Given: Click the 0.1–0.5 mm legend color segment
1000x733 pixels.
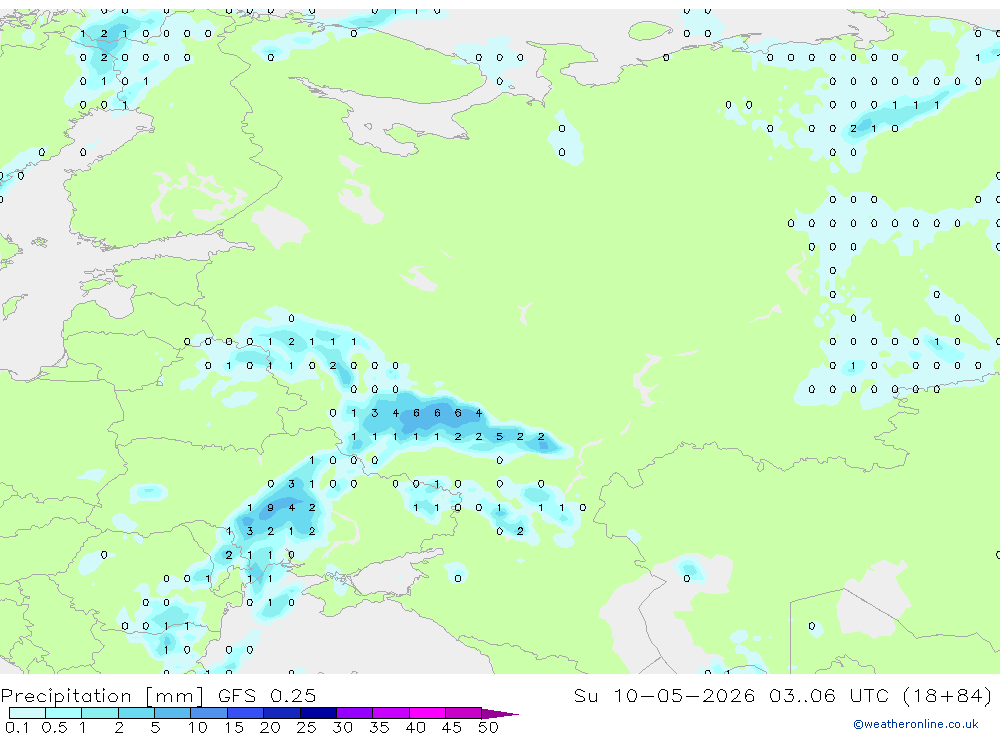Looking at the screenshot, I should point(27,713).
